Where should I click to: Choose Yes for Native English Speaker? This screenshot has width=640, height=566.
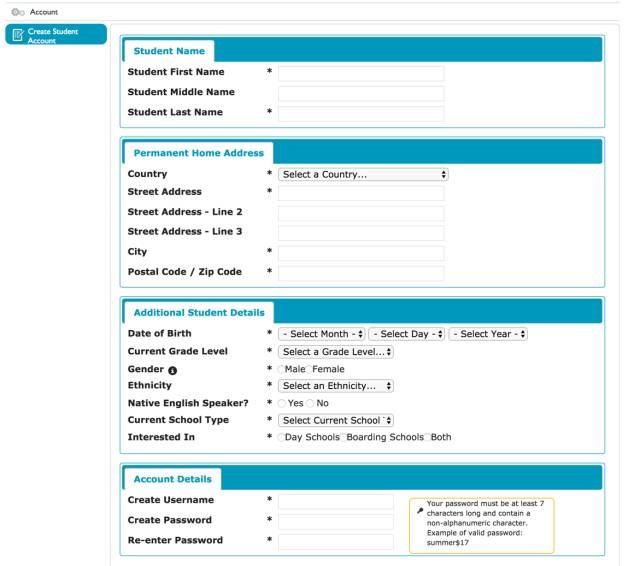pos(282,403)
